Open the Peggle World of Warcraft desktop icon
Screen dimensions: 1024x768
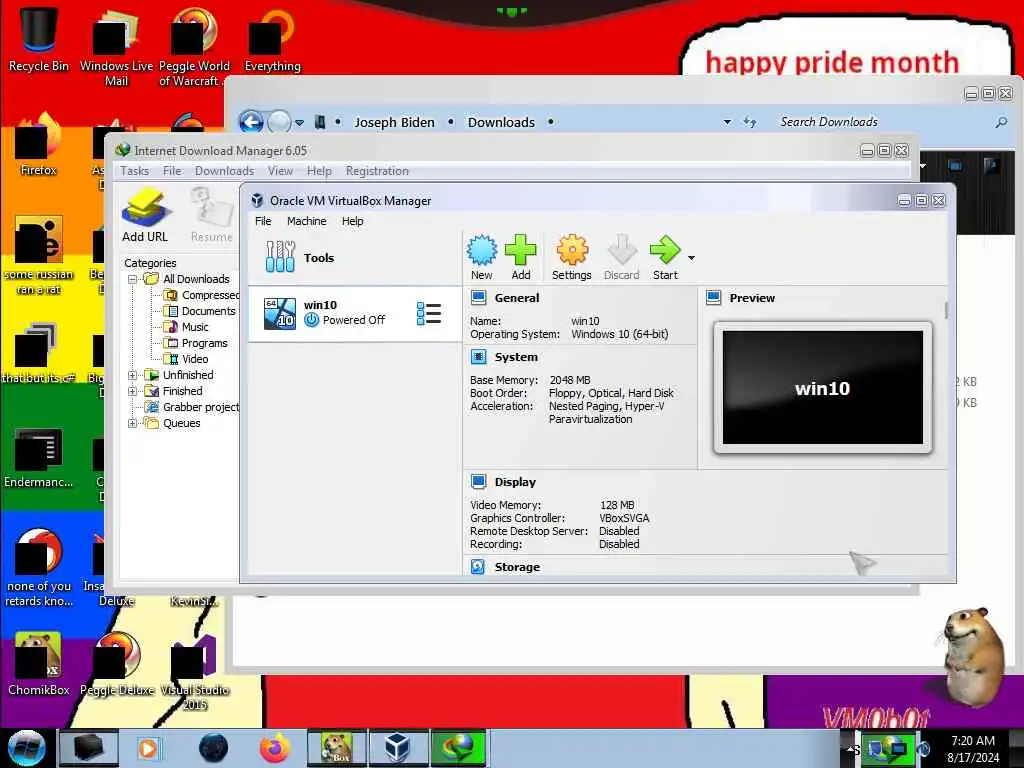pos(194,46)
